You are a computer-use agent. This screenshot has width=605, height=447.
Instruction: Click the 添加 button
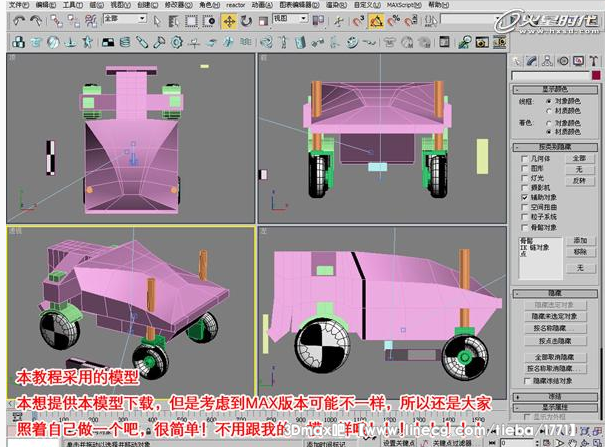tap(580, 241)
